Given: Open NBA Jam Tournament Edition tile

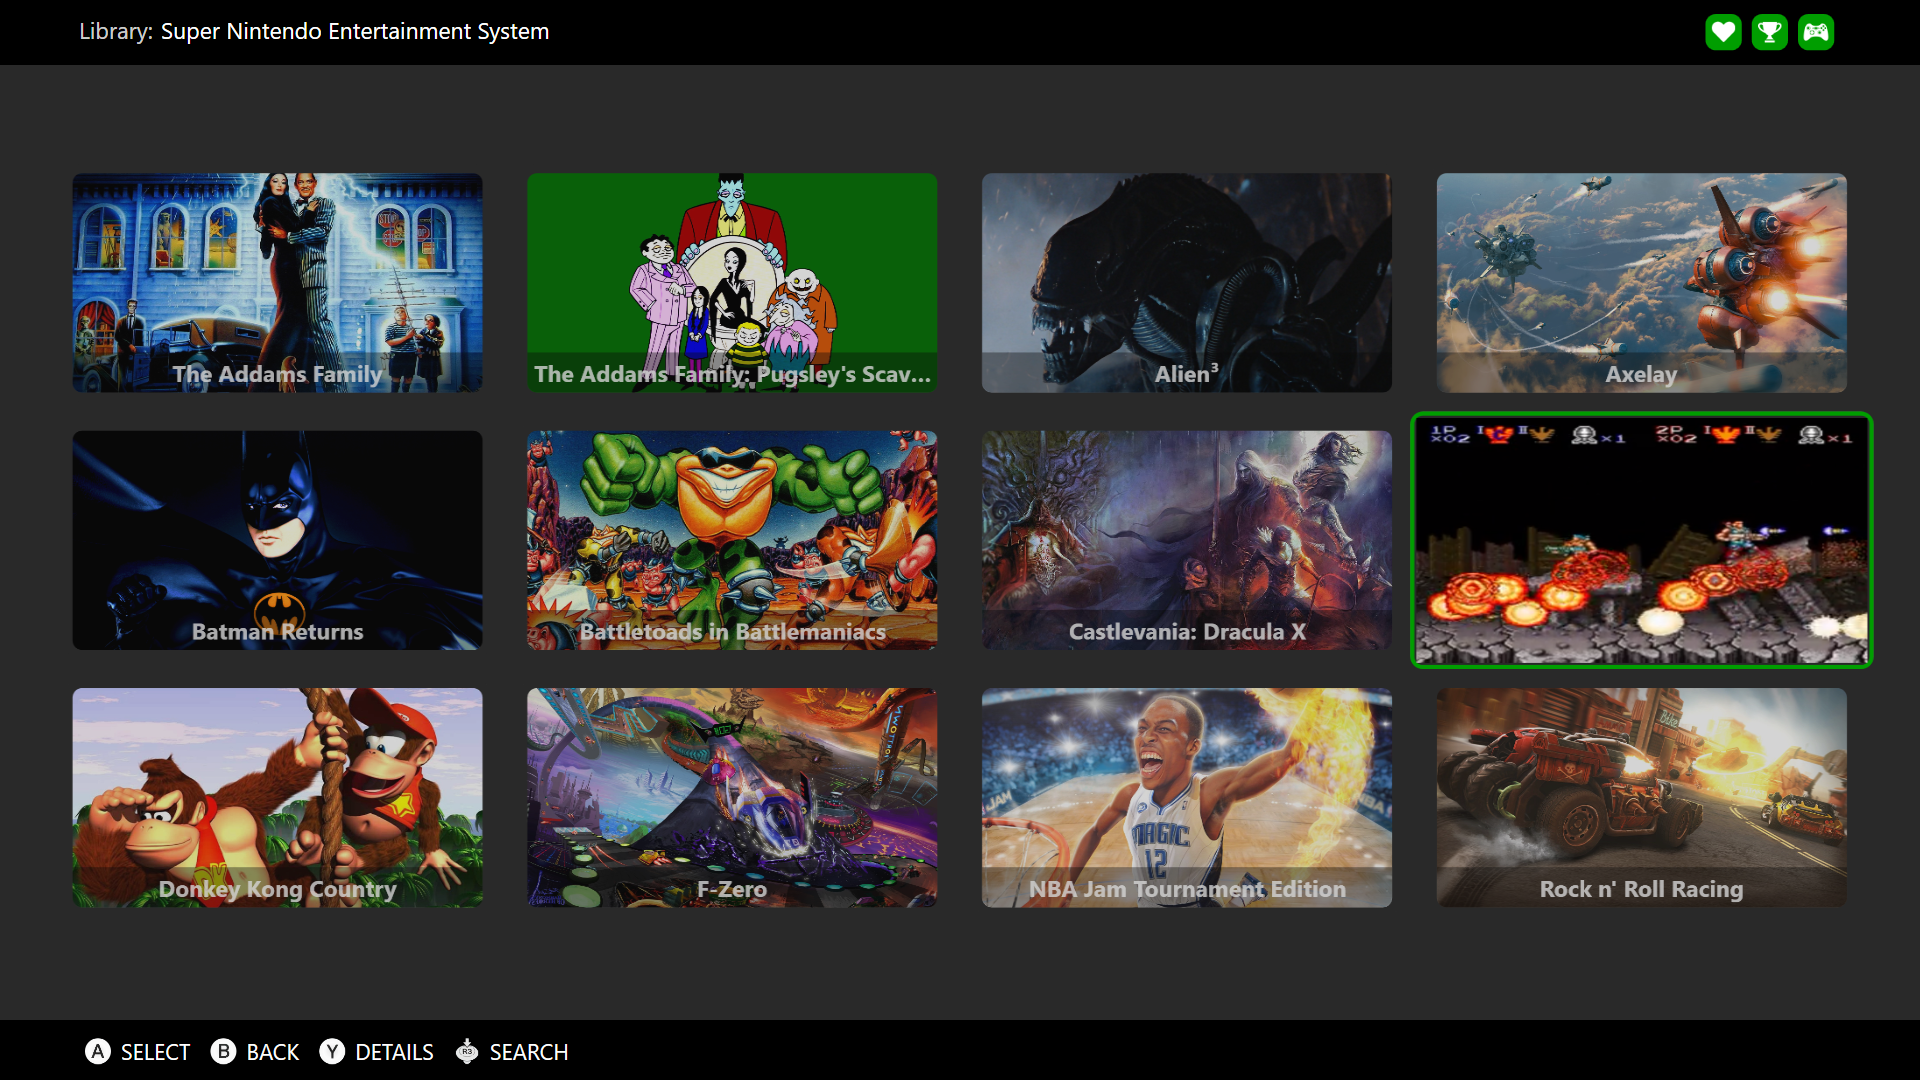Looking at the screenshot, I should pos(1187,798).
